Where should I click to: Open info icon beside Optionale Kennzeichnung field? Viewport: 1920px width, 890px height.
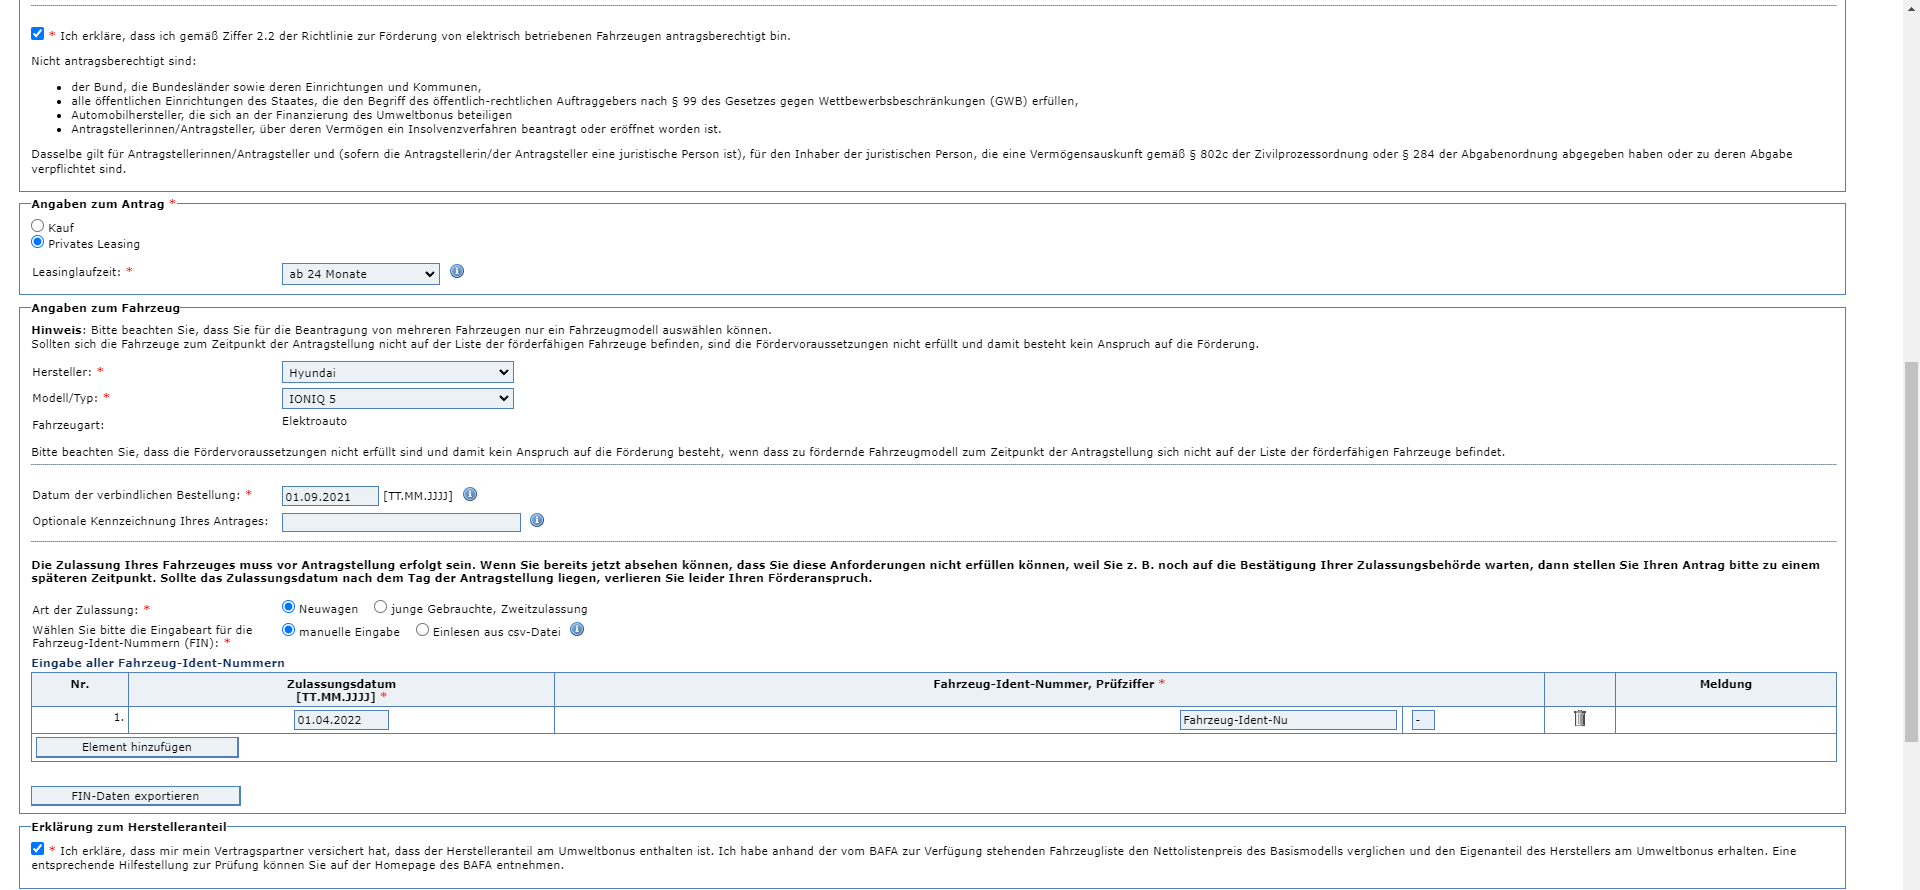[x=537, y=520]
